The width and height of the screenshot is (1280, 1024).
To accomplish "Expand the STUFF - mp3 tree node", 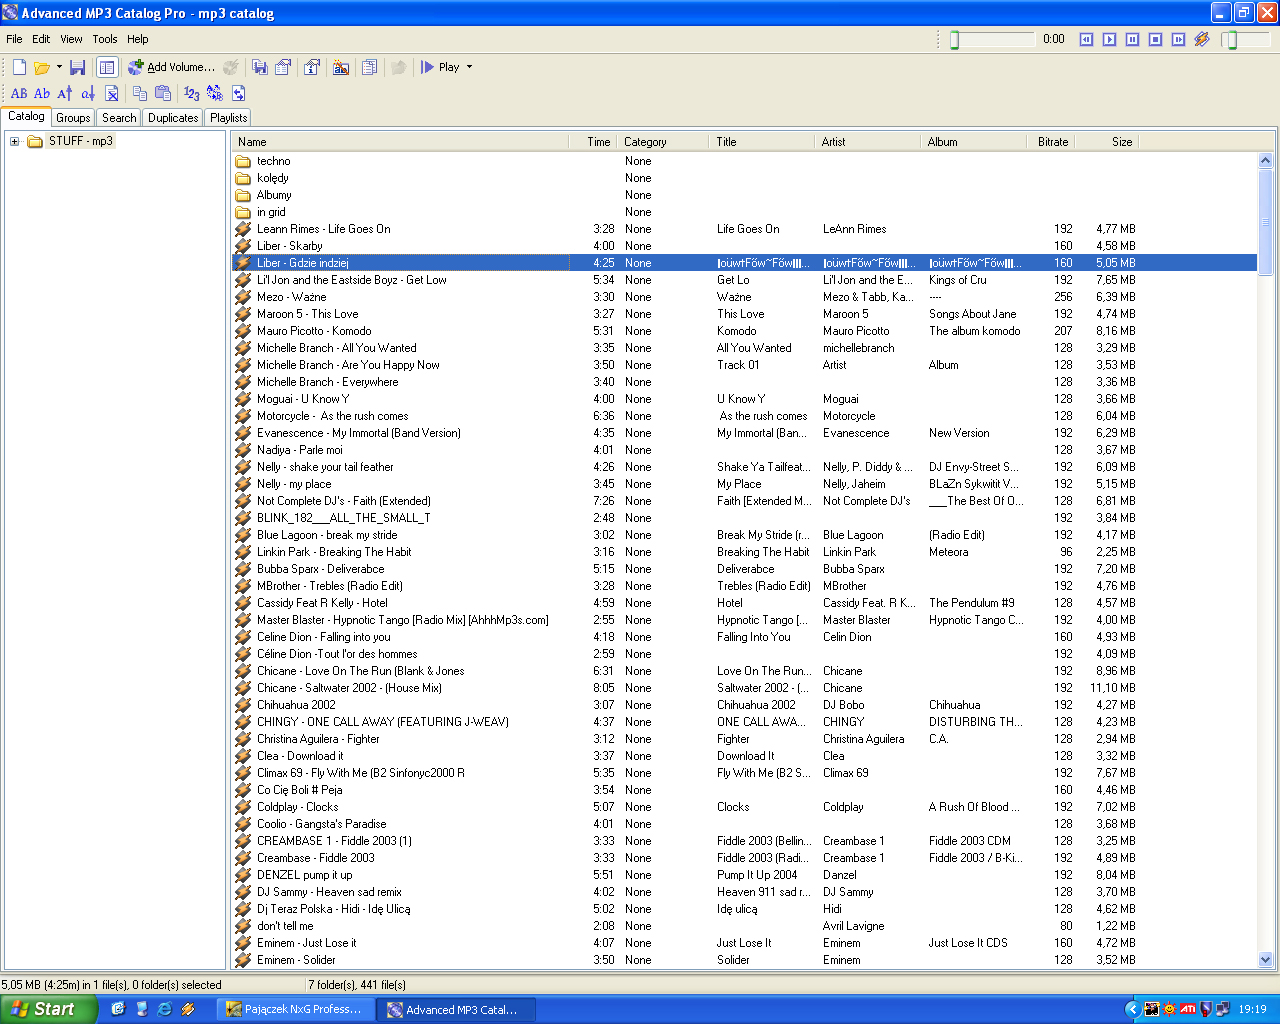I will [15, 141].
